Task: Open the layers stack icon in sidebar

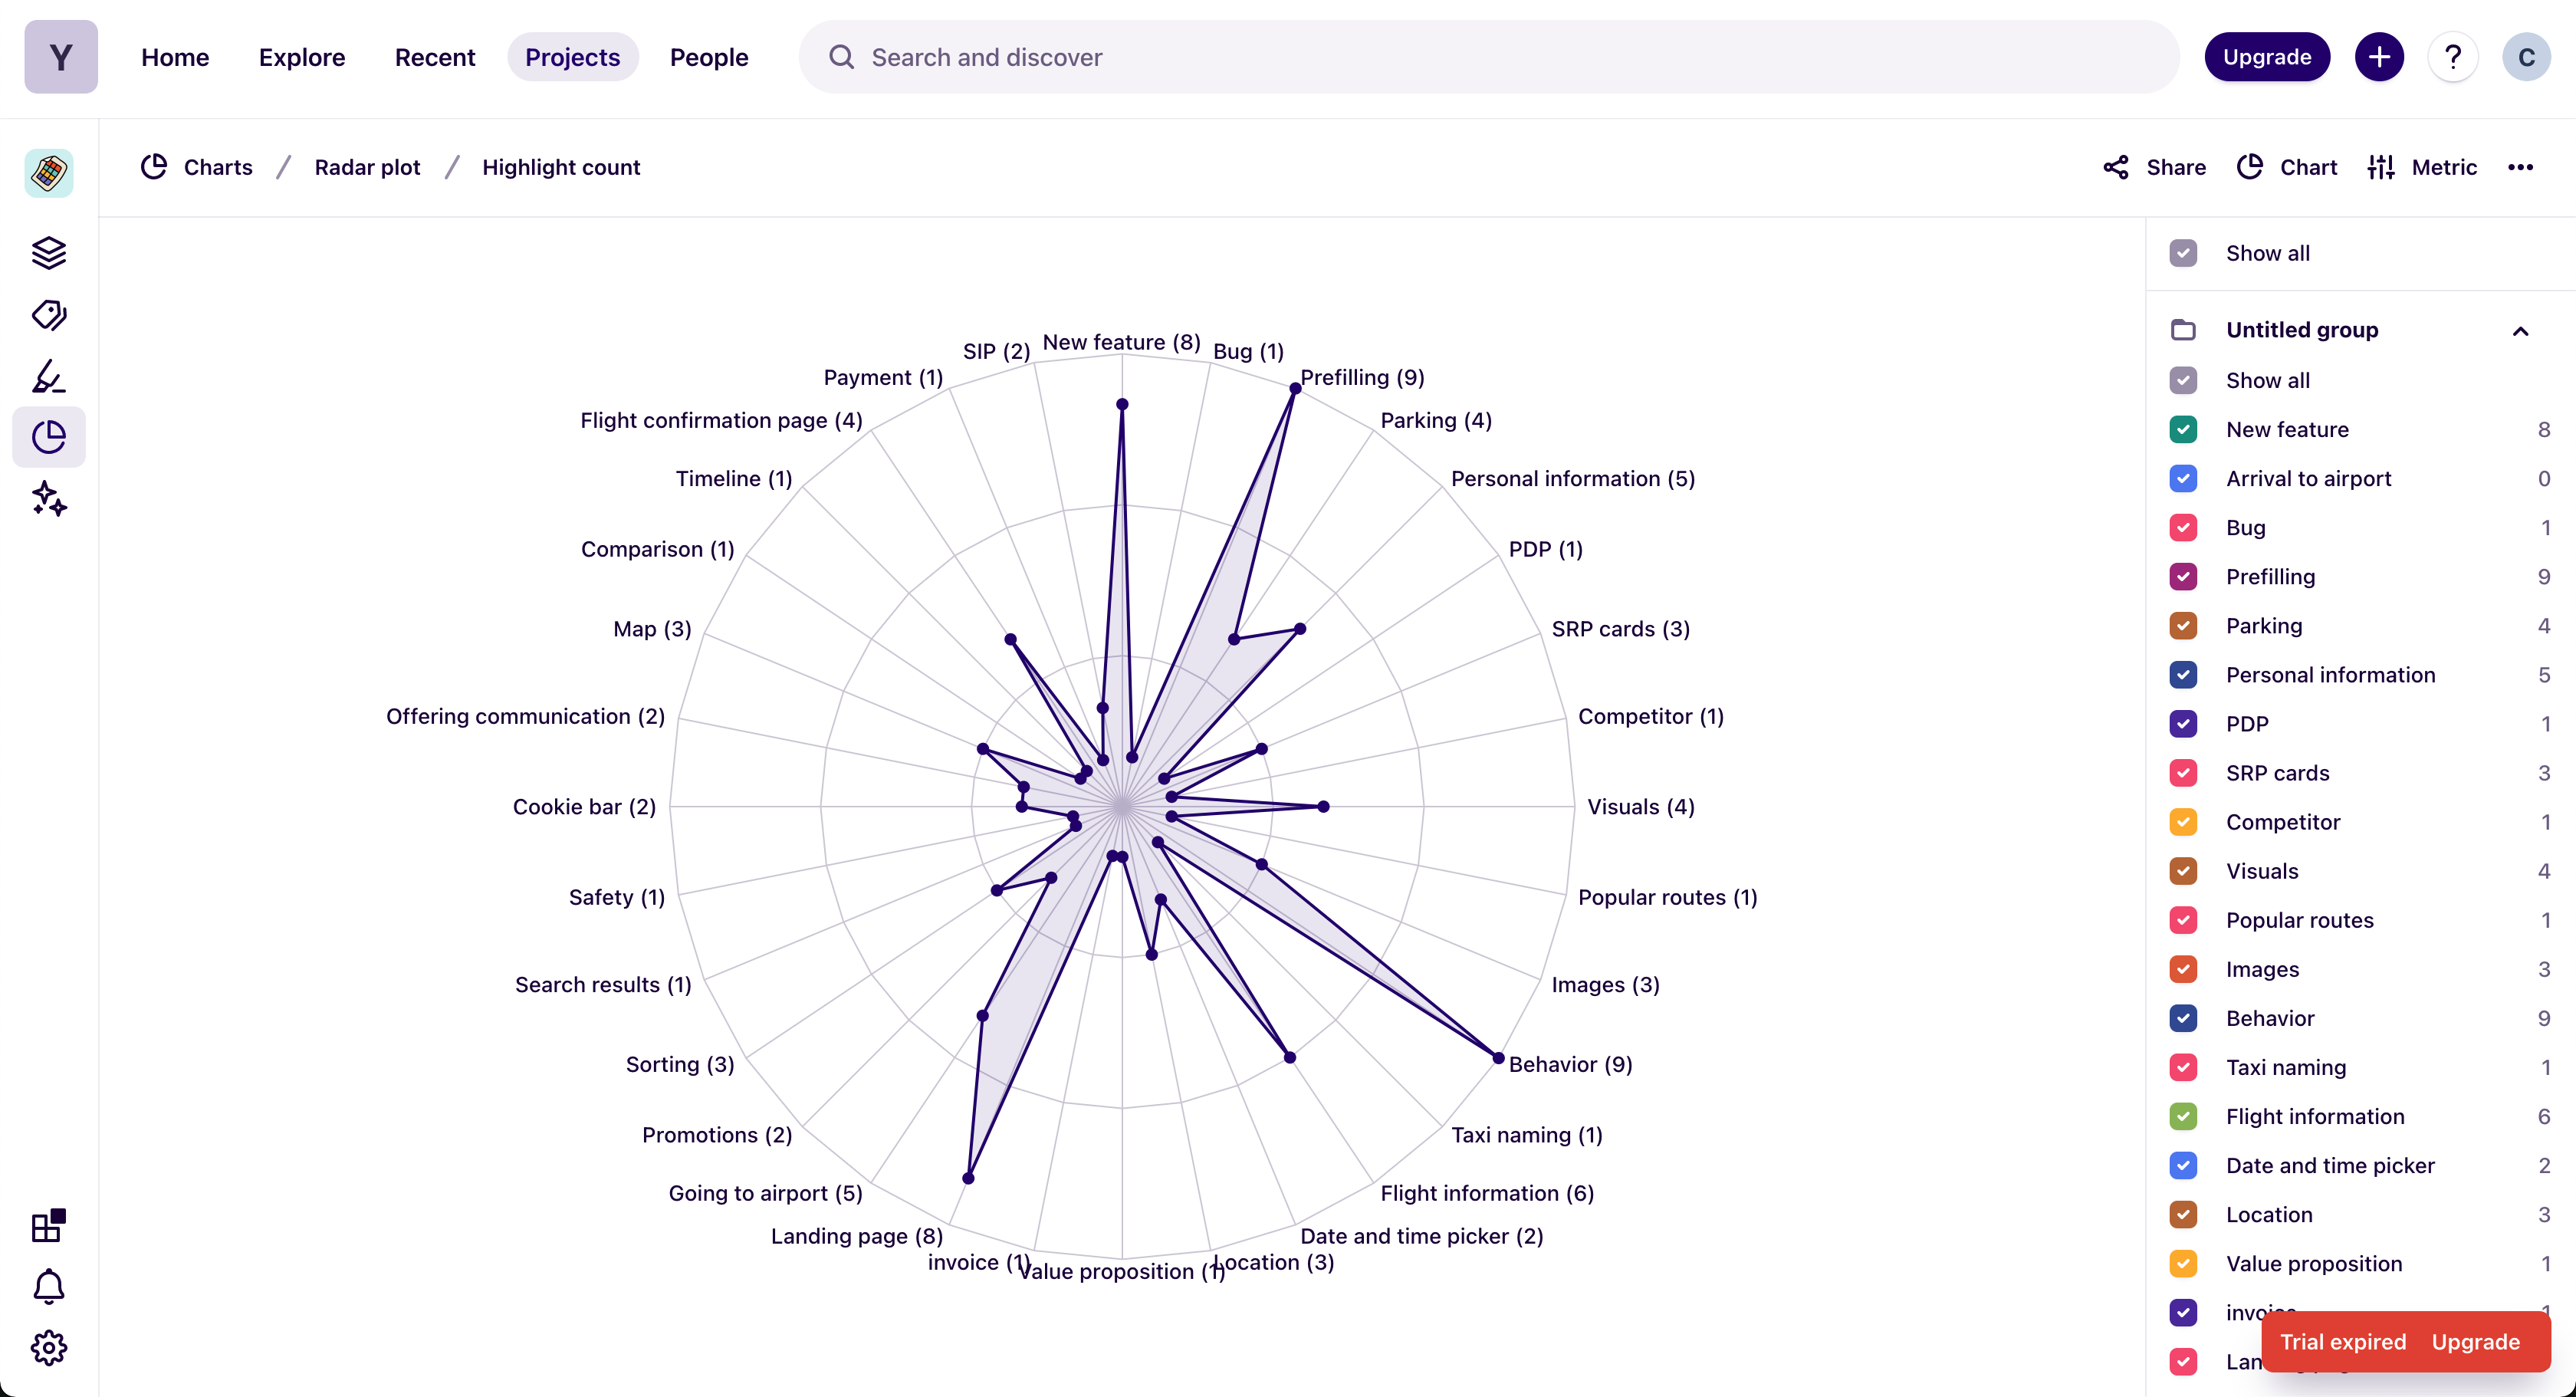Action: [48, 253]
